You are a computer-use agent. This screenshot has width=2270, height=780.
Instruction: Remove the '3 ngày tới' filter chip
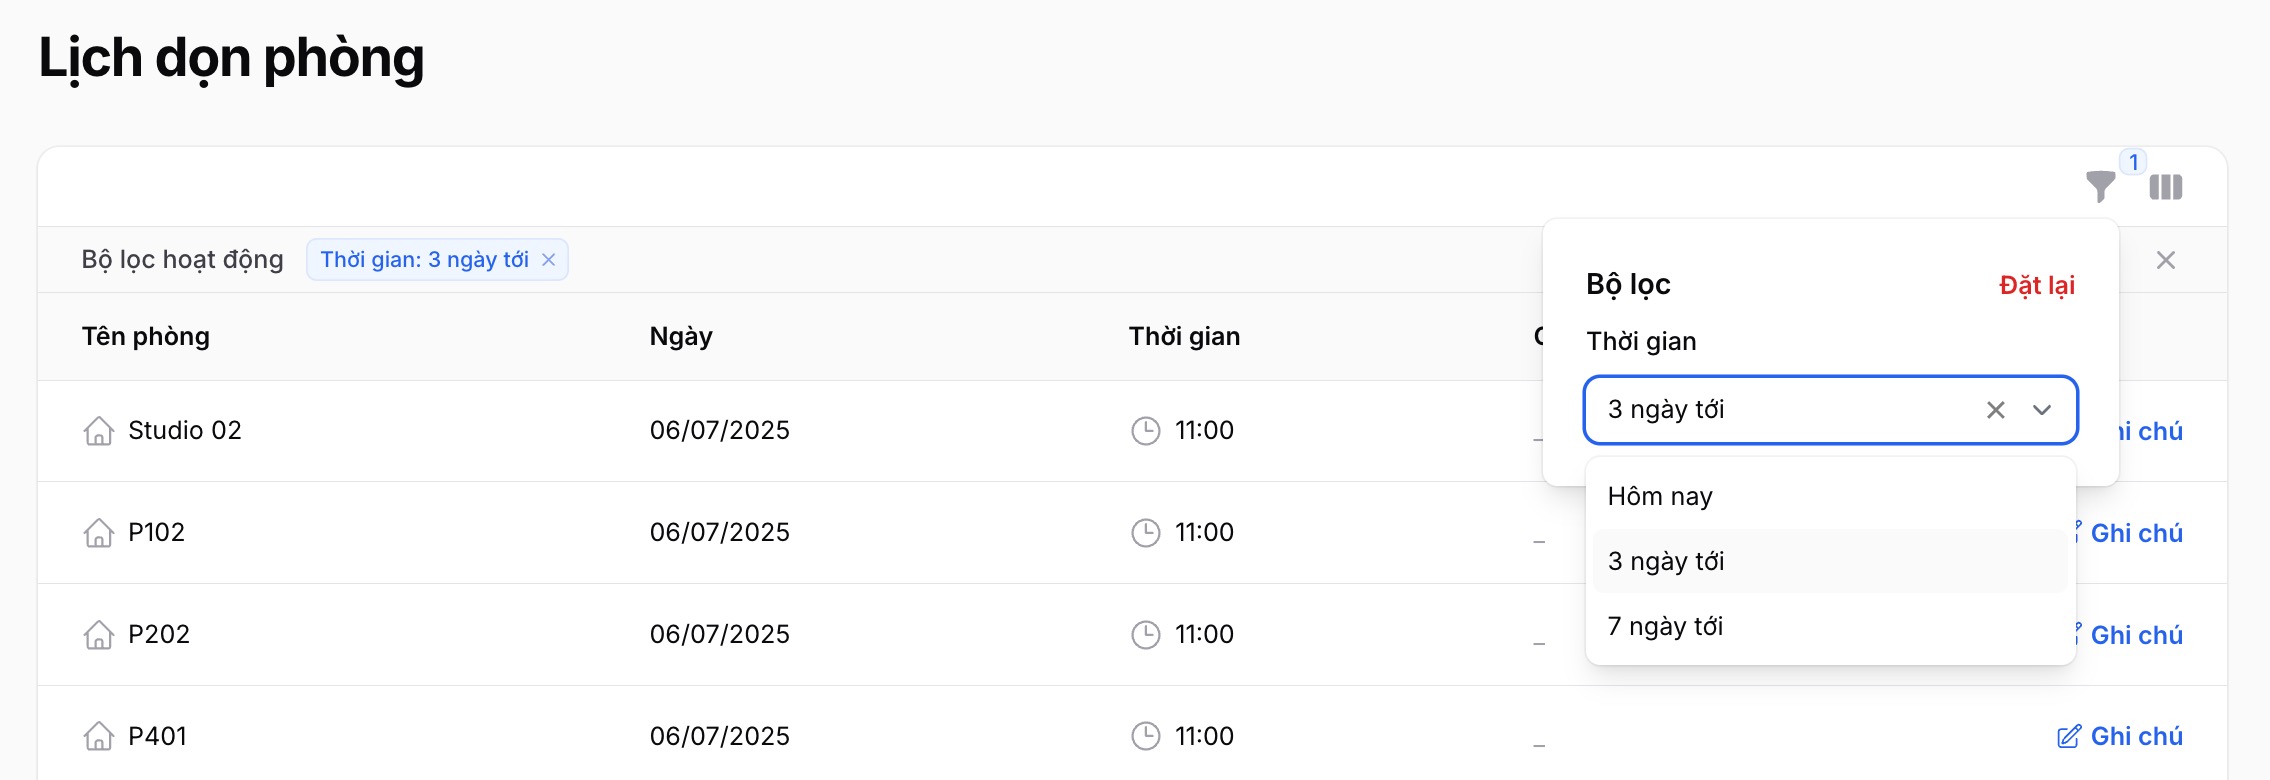[x=548, y=260]
